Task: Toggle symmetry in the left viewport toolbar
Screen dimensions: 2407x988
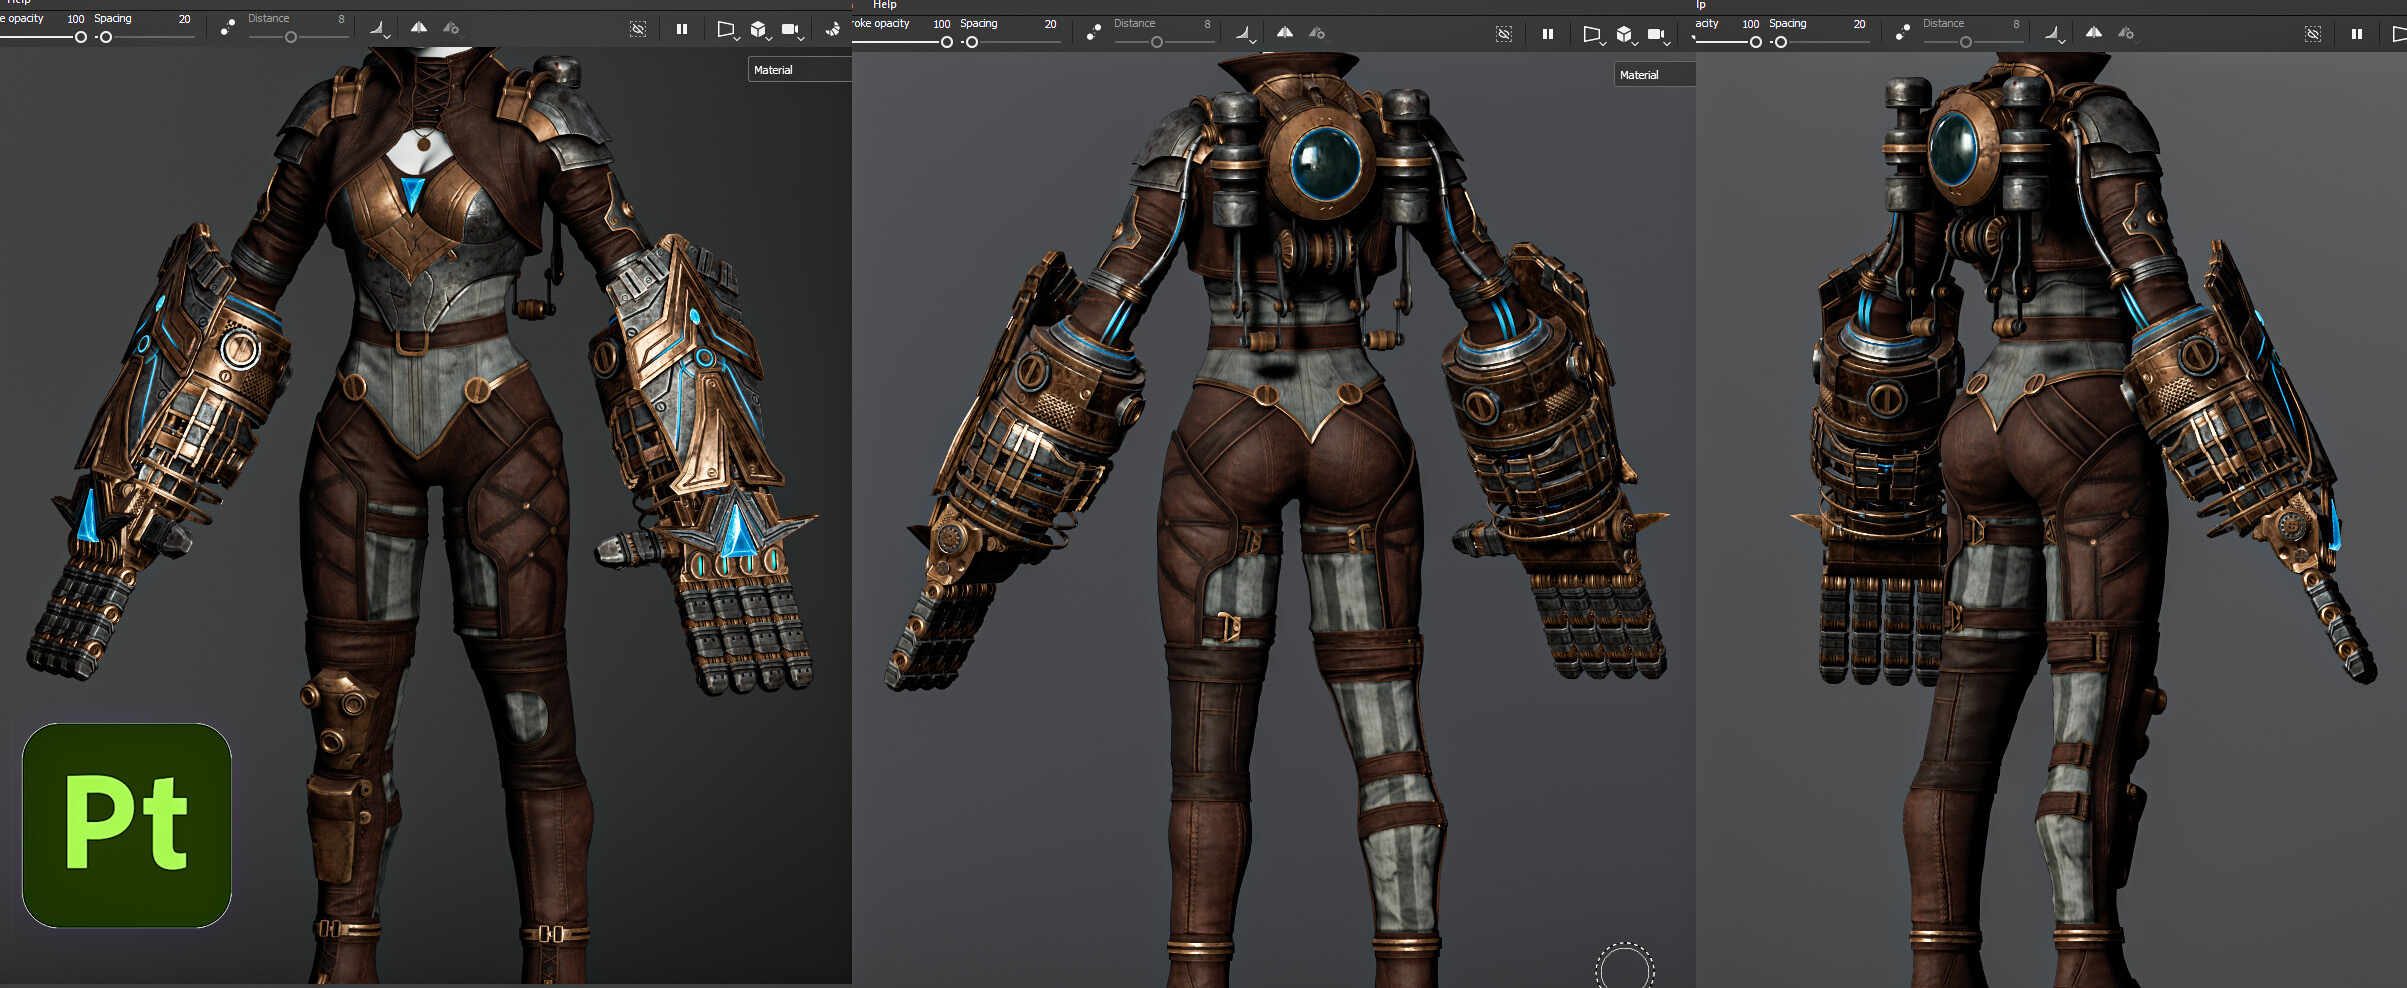Action: 419,28
